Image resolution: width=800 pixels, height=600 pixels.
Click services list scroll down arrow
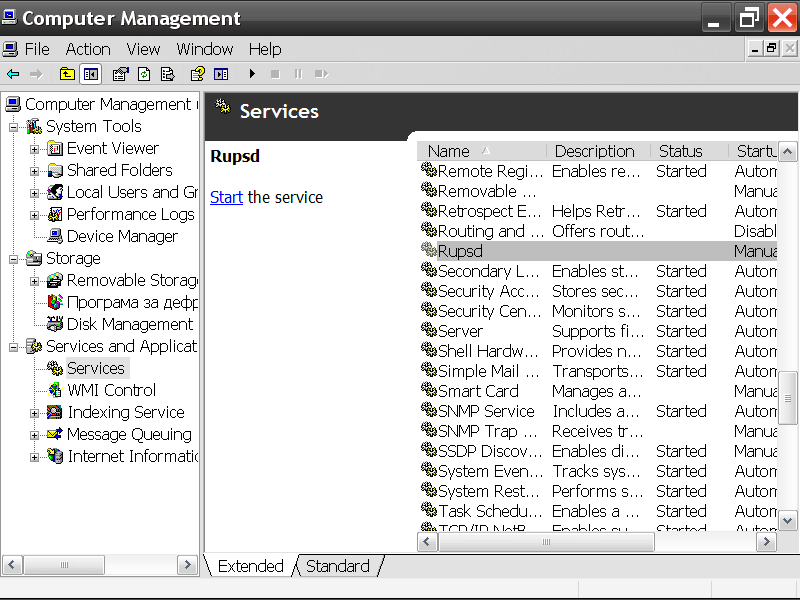click(788, 521)
